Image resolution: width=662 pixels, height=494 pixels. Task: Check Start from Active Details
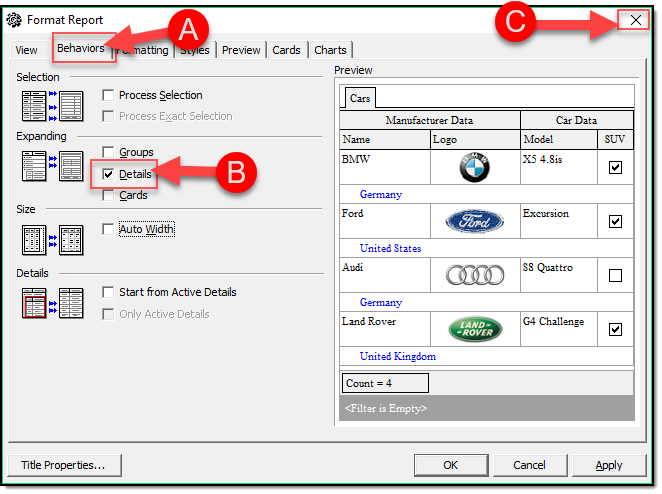pos(108,293)
